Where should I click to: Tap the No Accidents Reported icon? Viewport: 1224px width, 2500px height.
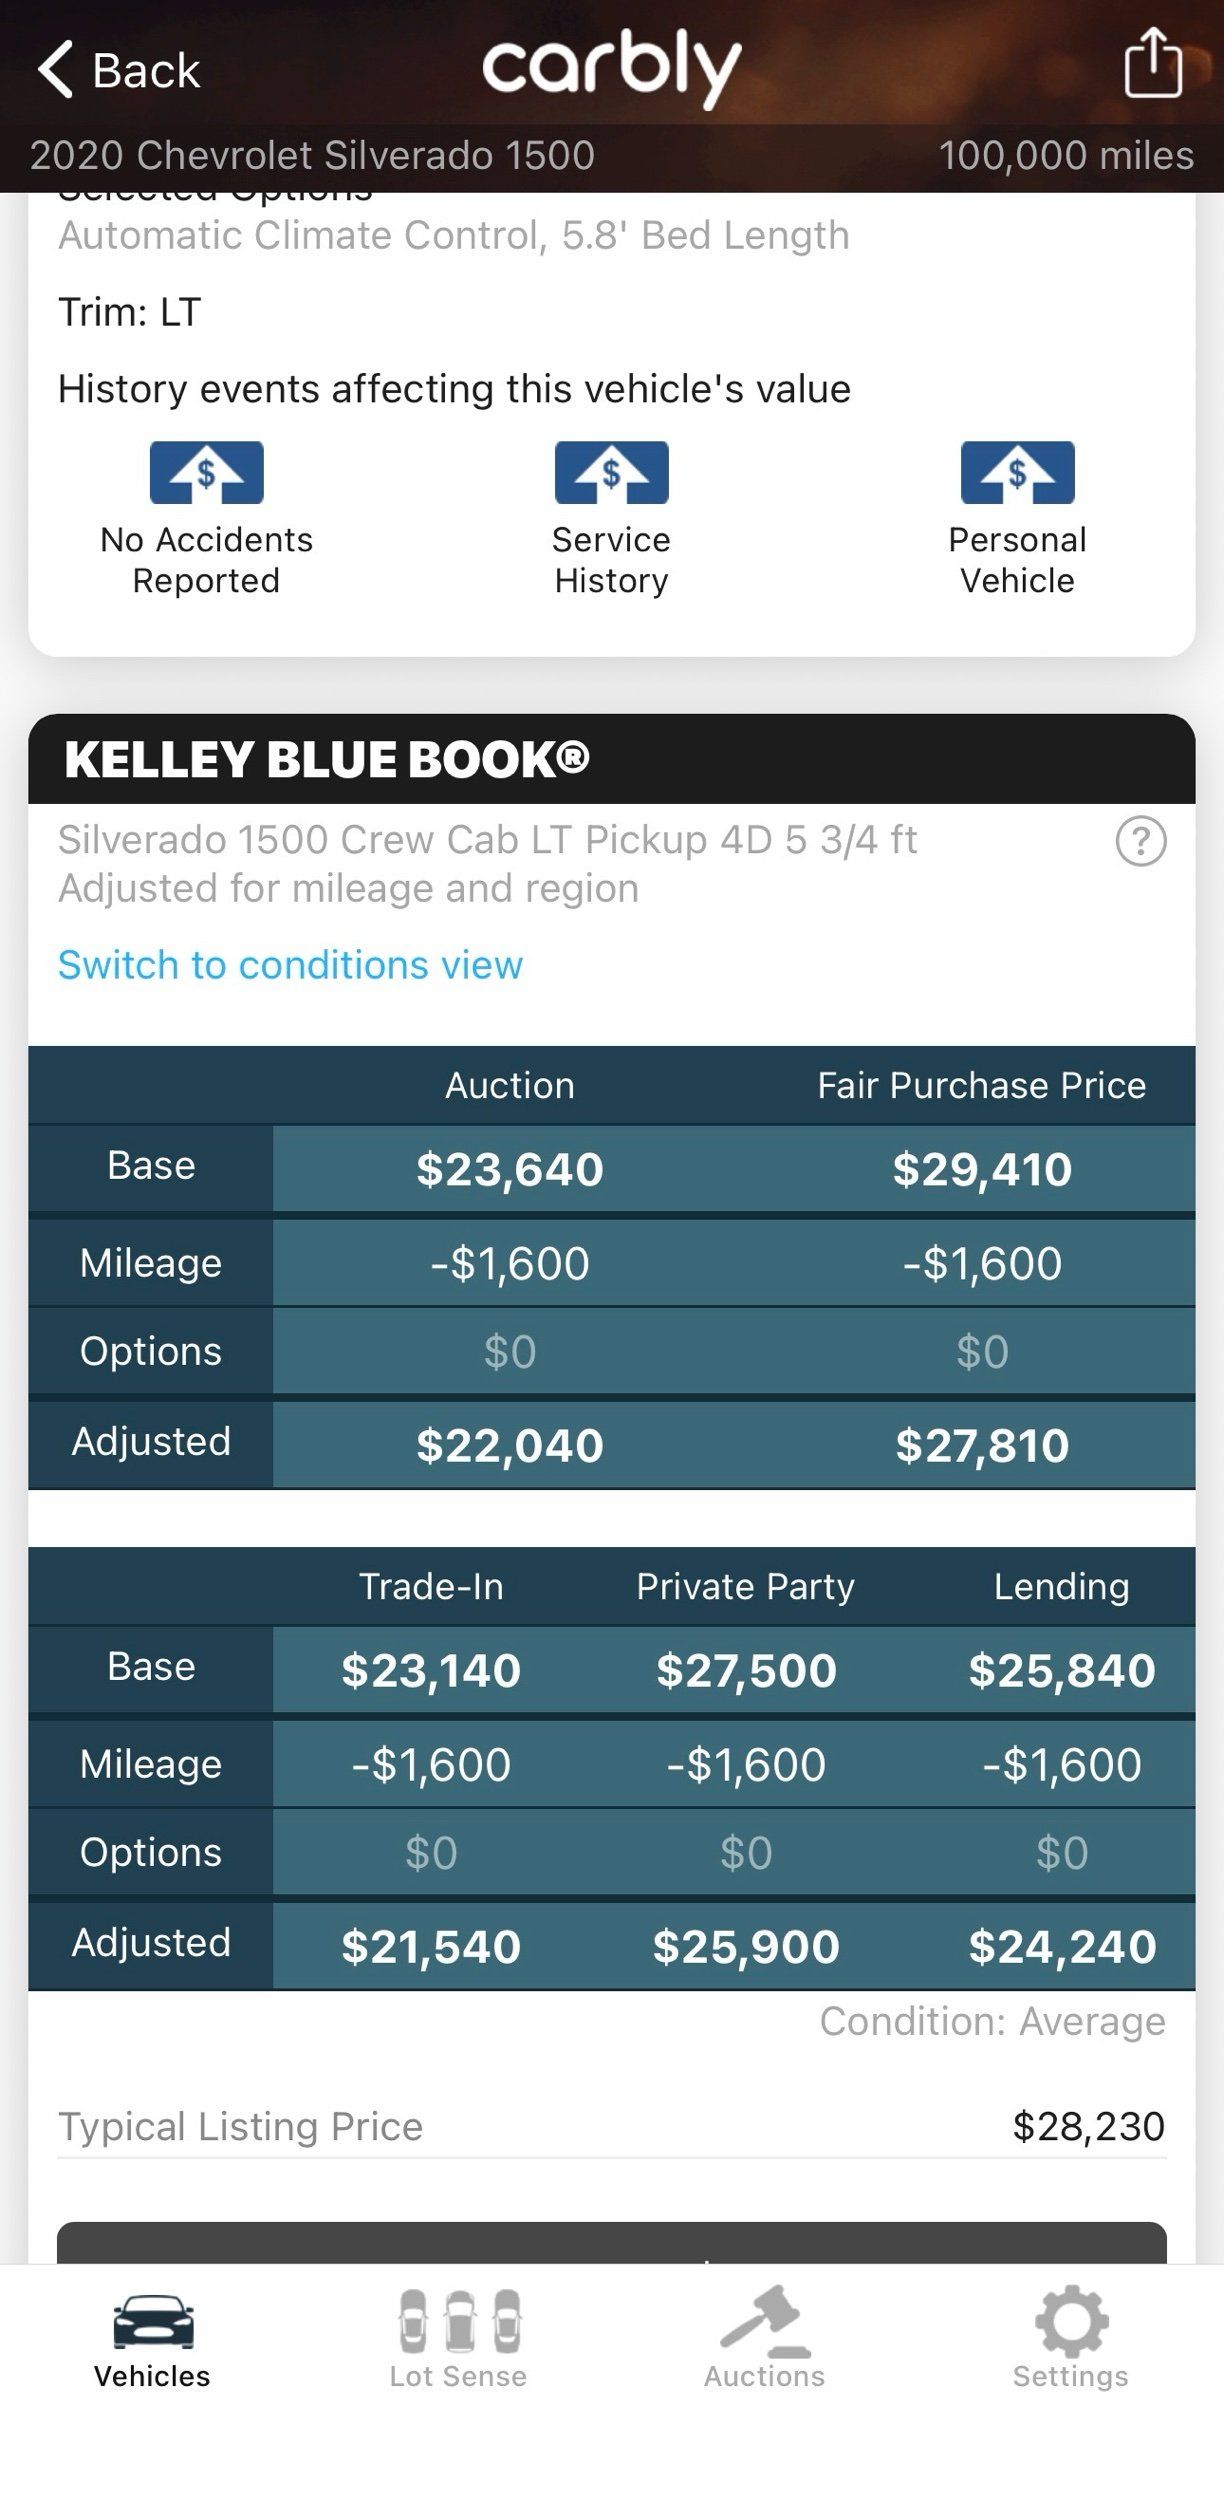(206, 472)
